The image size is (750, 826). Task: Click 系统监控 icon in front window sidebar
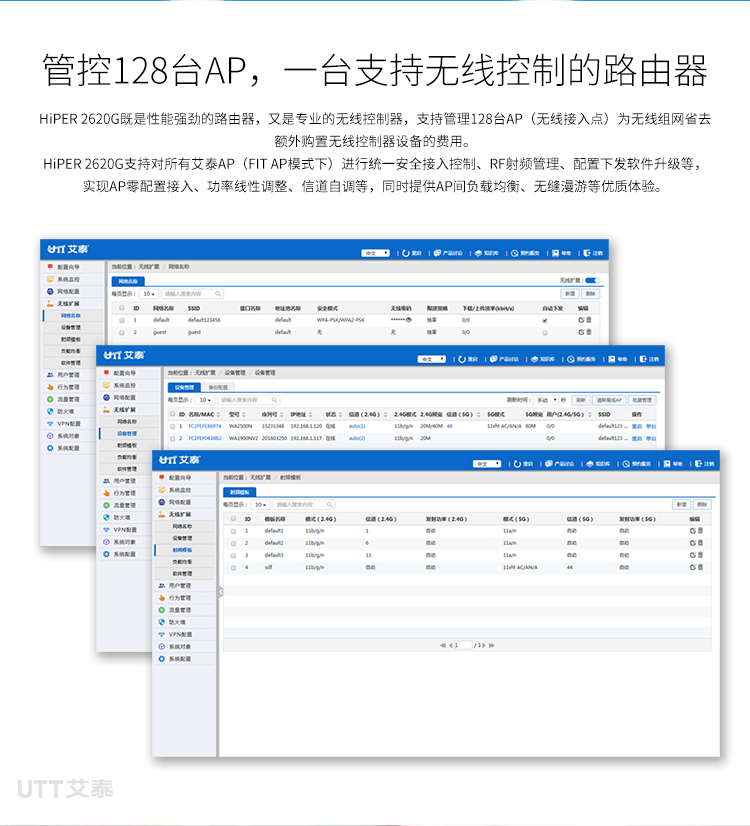(162, 490)
